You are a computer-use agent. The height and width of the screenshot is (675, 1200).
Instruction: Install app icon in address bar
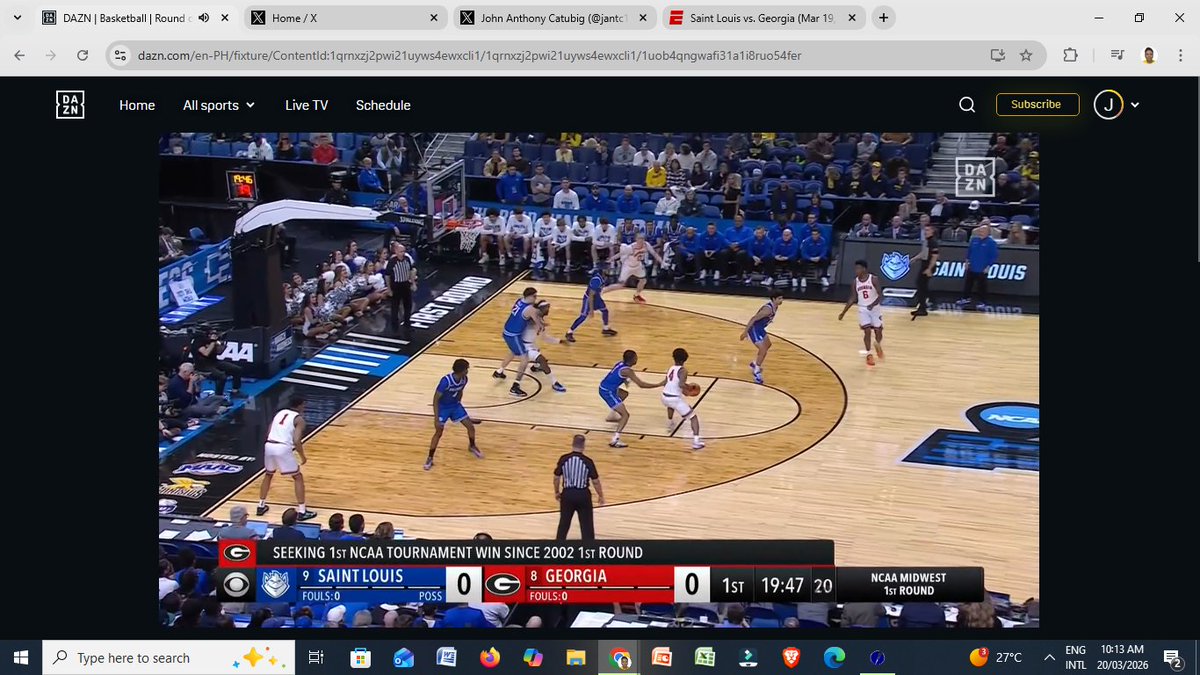coord(997,56)
